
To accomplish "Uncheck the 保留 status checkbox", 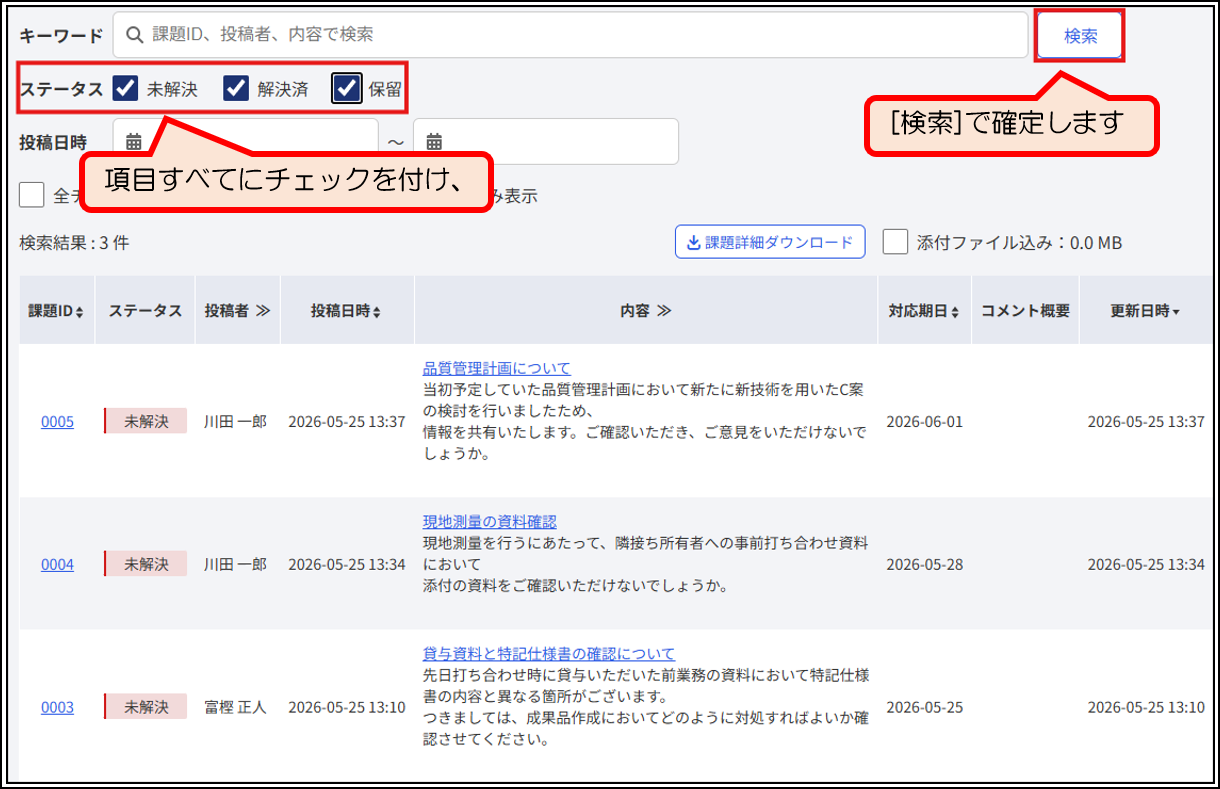I will pos(347,89).
